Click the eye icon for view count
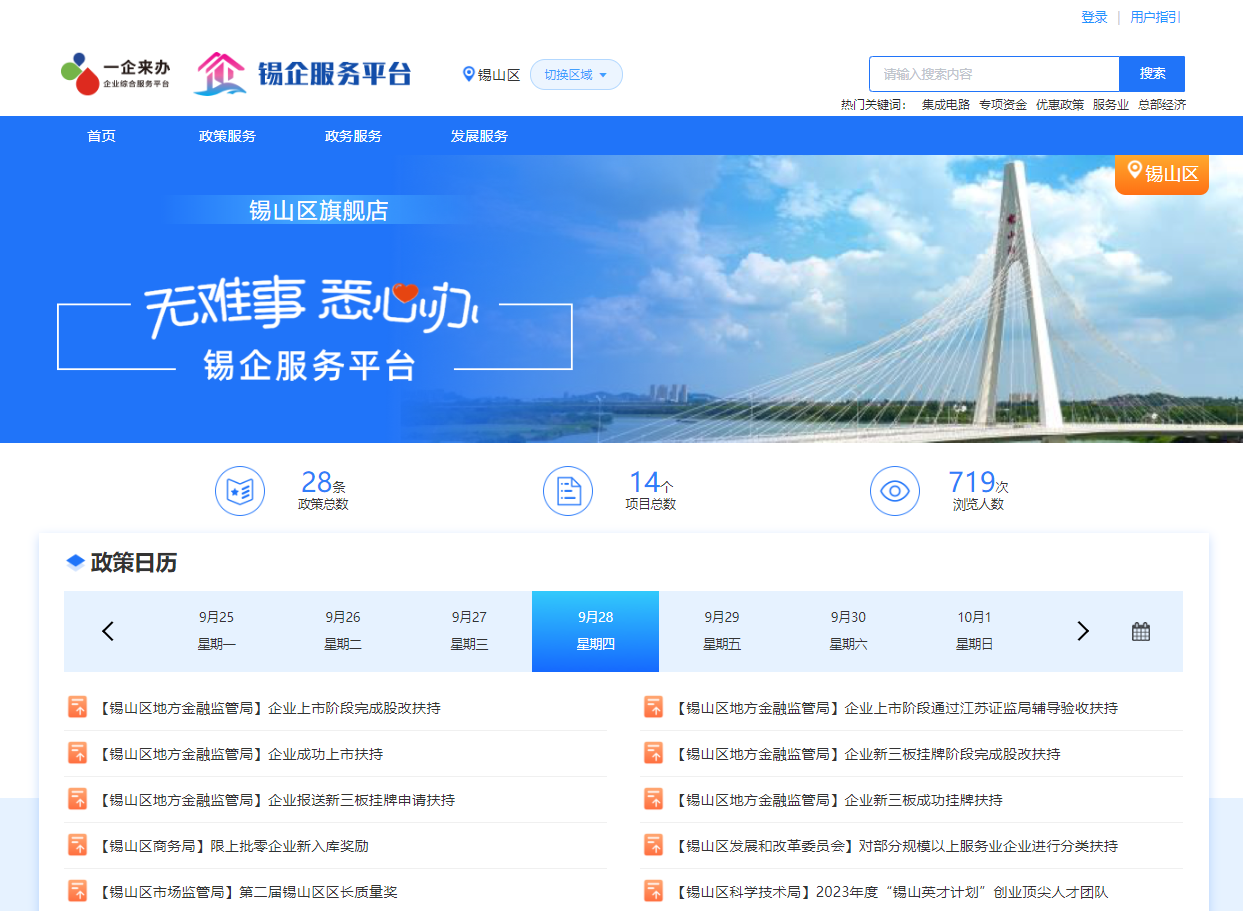Screen dimensions: 1243x911 click(x=894, y=491)
